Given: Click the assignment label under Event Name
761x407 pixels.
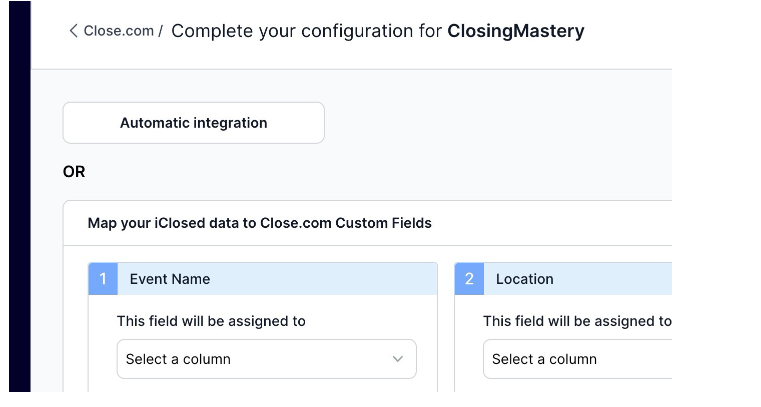Looking at the screenshot, I should point(211,321).
